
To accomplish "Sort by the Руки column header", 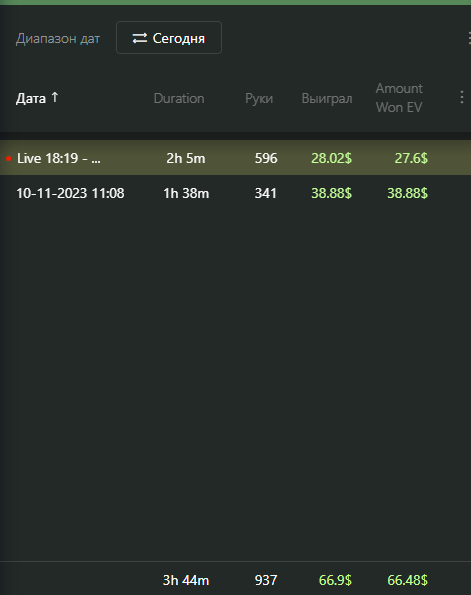I will click(259, 98).
